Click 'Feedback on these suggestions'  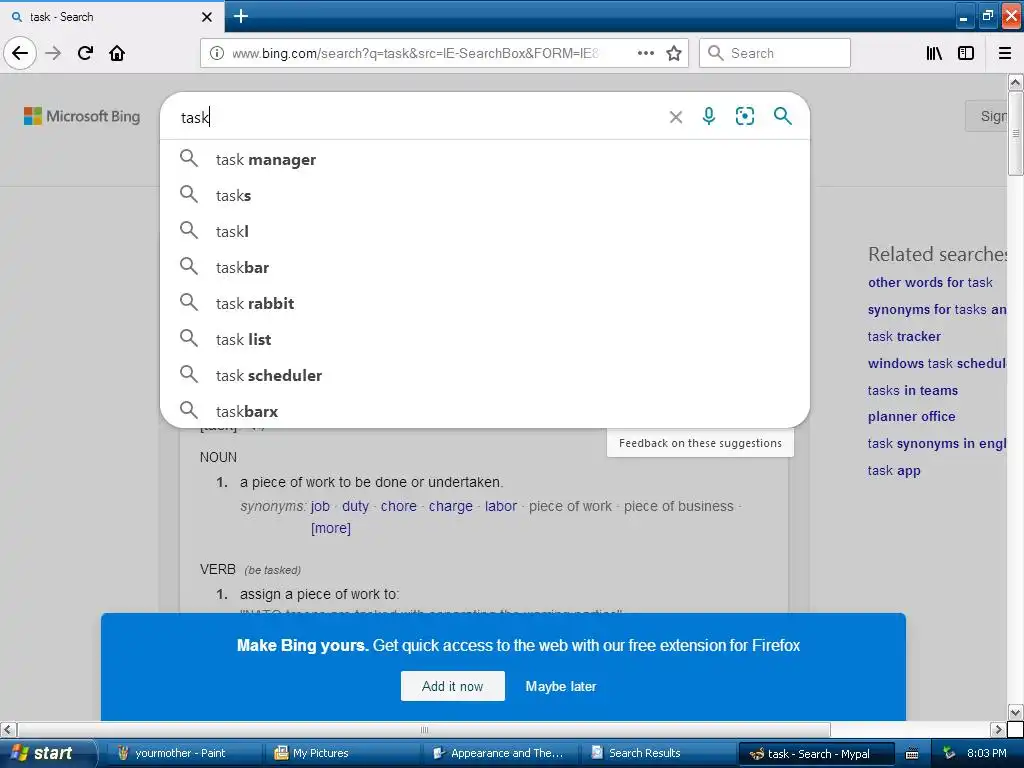pos(700,443)
